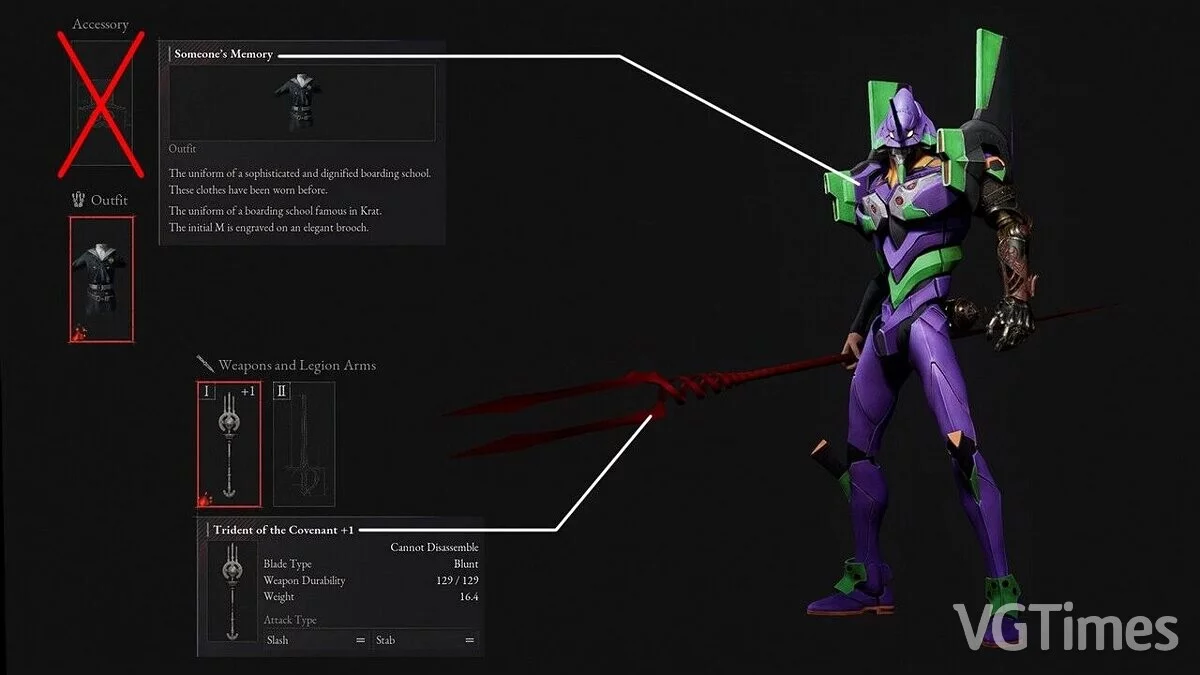
Task: Click the helmet icon beside the Outfit label
Action: [78, 200]
